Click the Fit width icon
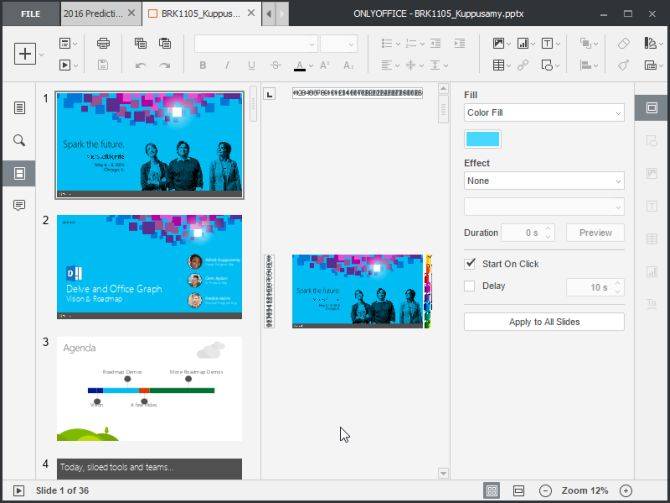The width and height of the screenshot is (670, 503). [x=518, y=491]
